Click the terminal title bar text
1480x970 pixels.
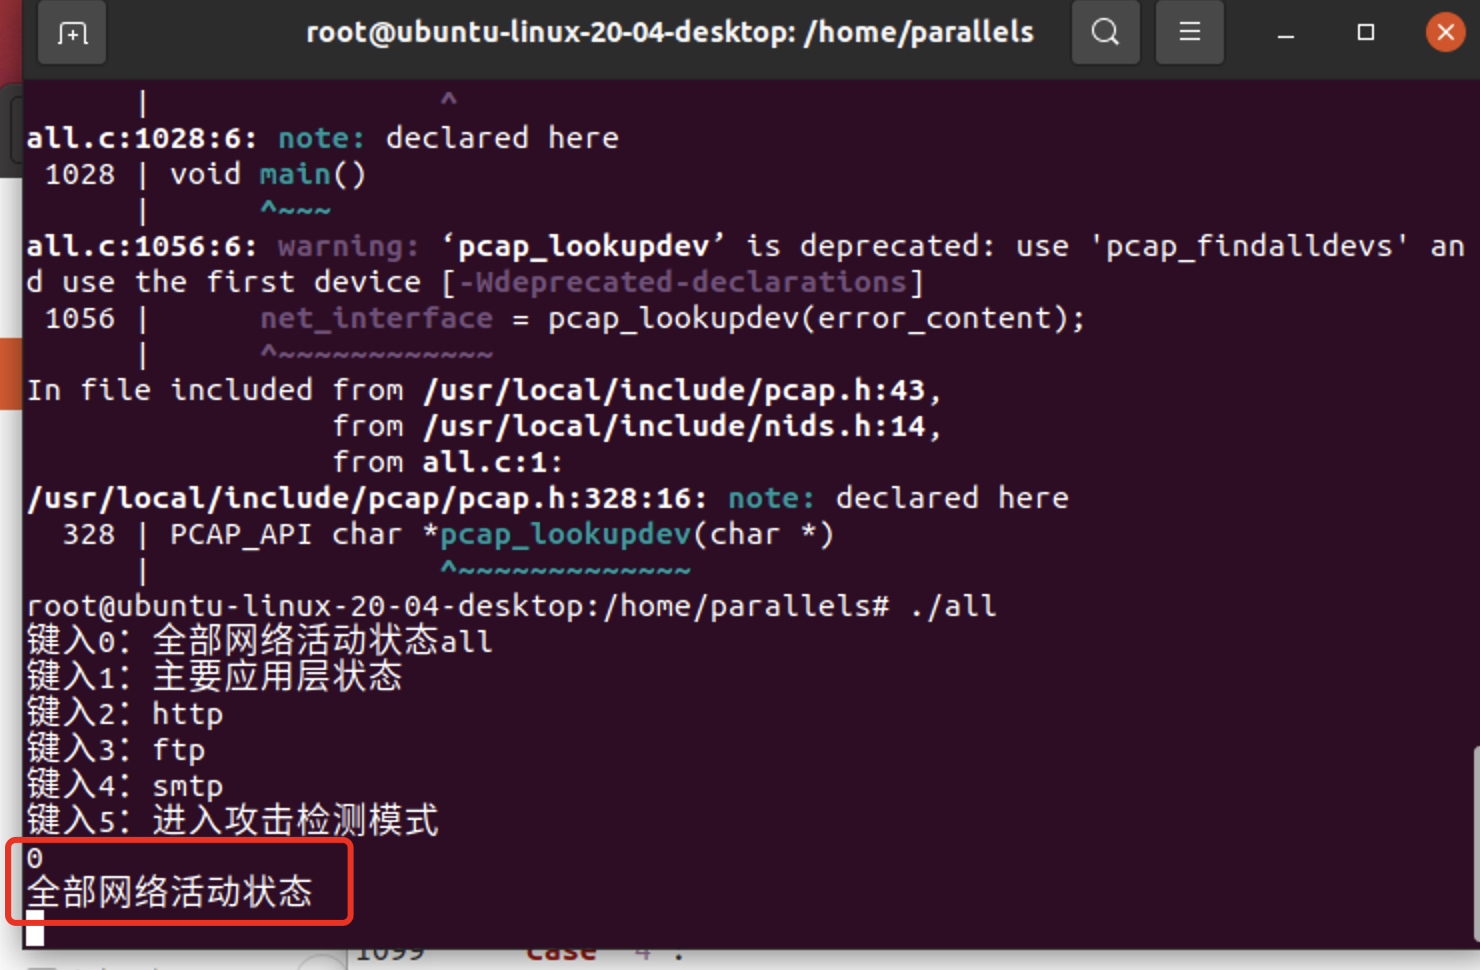click(670, 32)
